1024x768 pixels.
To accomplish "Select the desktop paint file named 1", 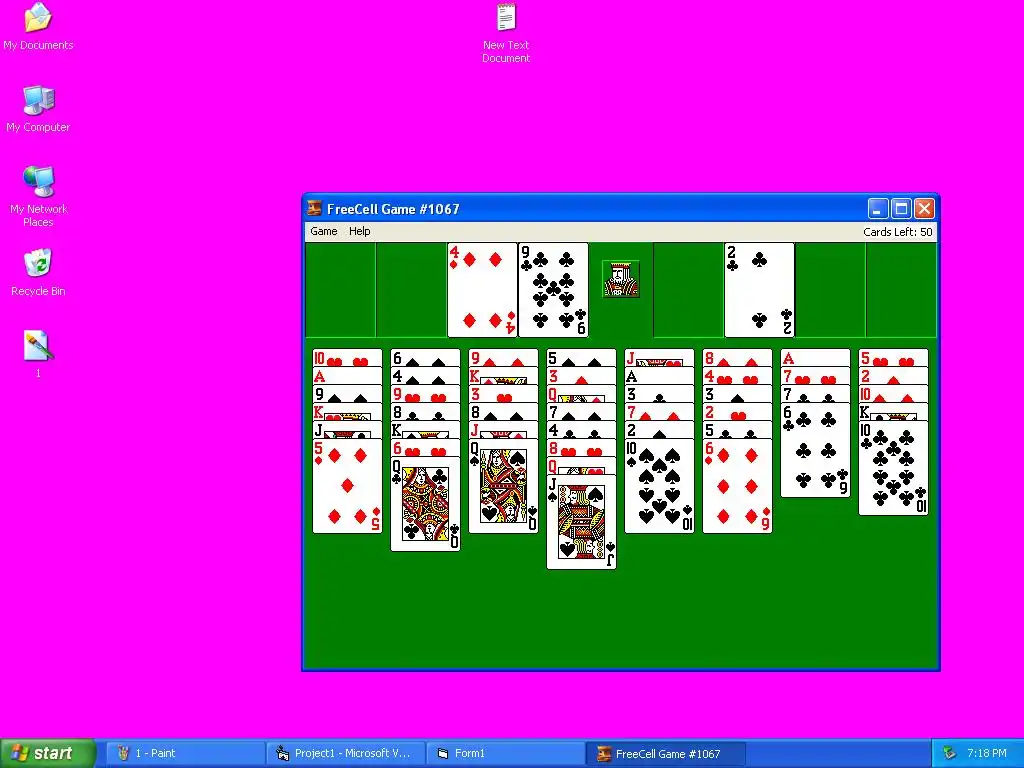I will click(x=38, y=355).
